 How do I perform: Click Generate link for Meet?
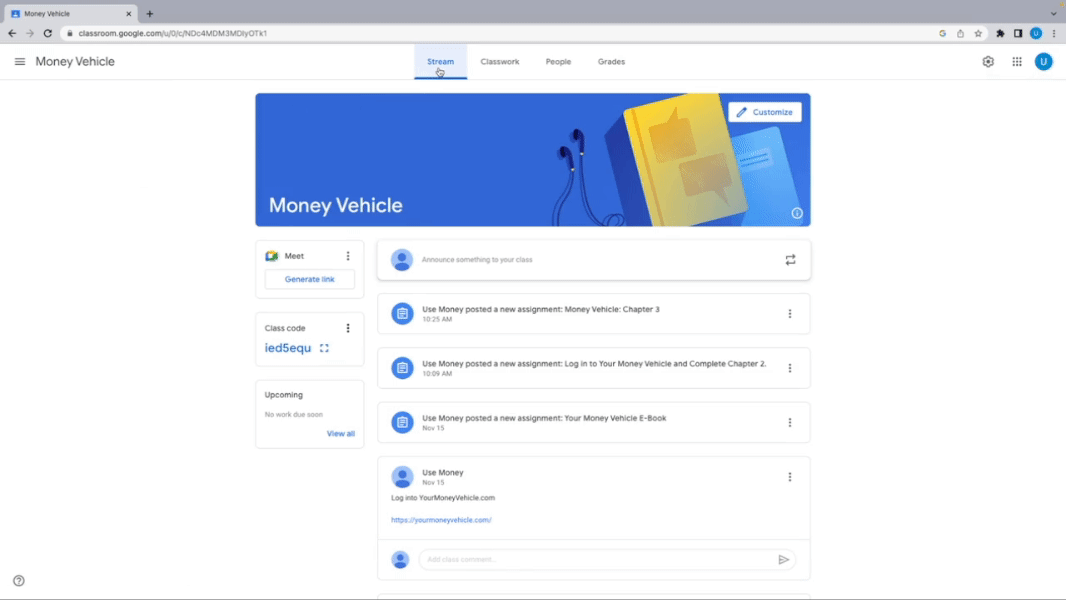click(x=309, y=279)
